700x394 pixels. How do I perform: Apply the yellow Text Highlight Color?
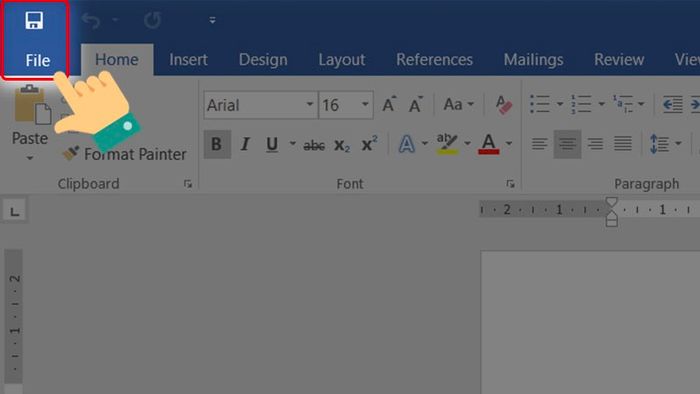[447, 144]
